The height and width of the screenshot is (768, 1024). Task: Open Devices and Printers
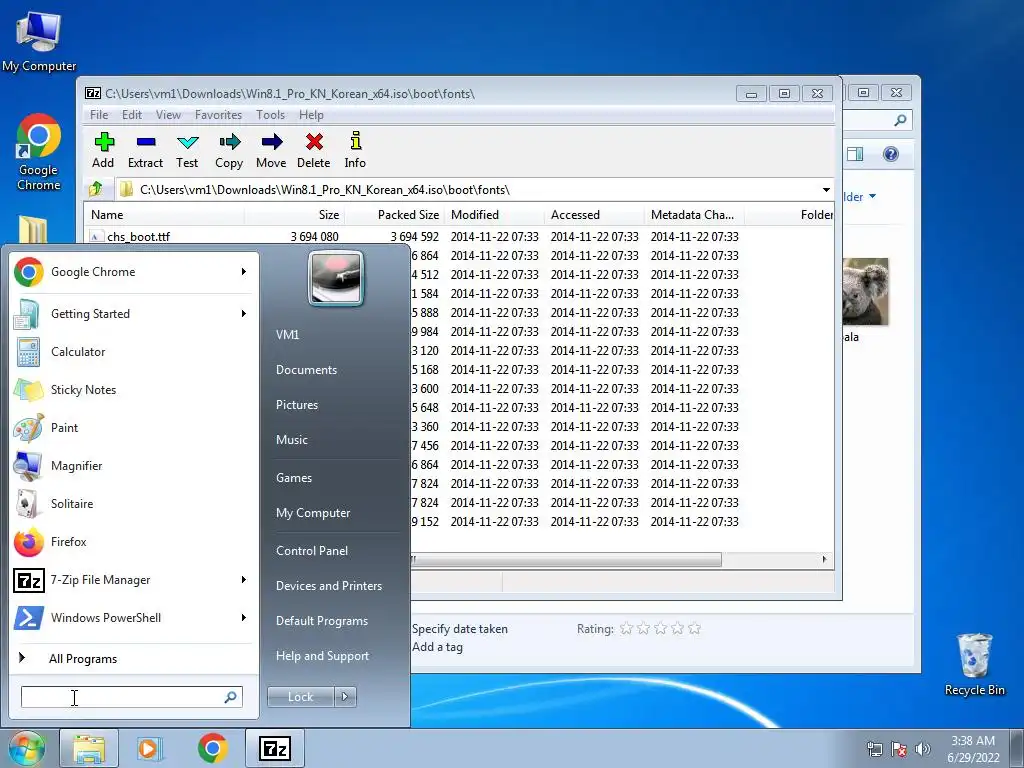[328, 586]
